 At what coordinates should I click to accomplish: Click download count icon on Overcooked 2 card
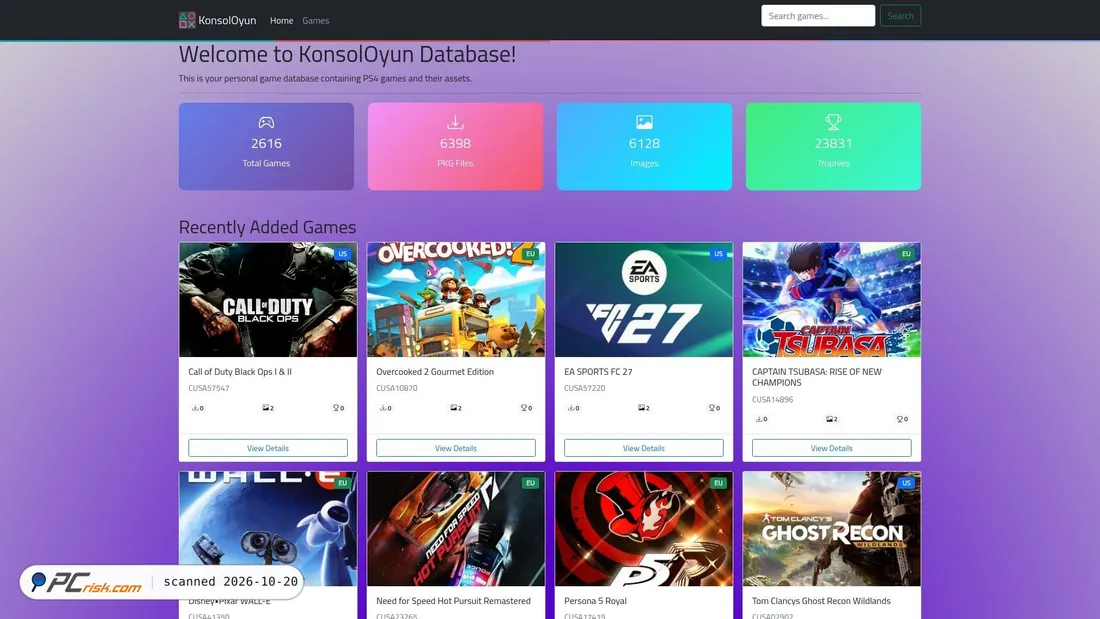point(383,408)
